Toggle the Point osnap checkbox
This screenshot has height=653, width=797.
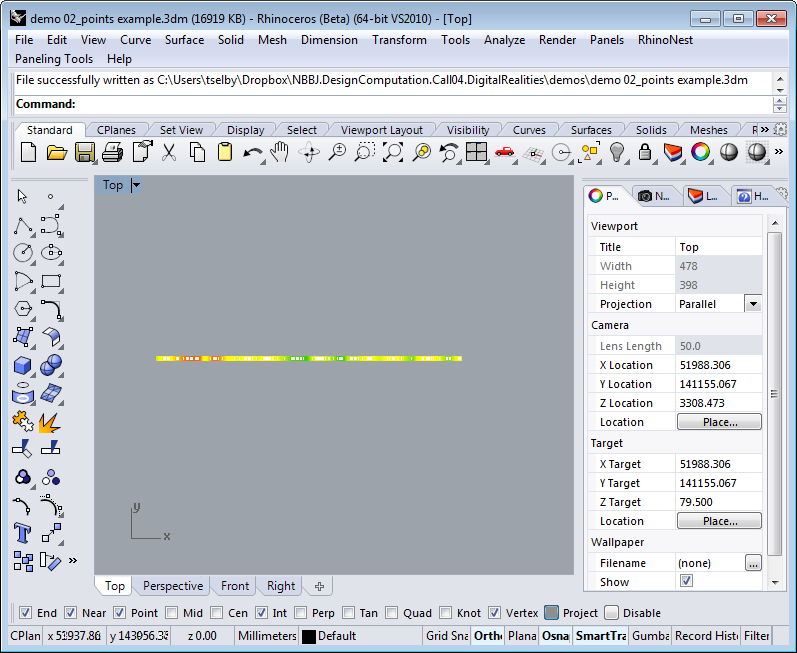coord(119,613)
